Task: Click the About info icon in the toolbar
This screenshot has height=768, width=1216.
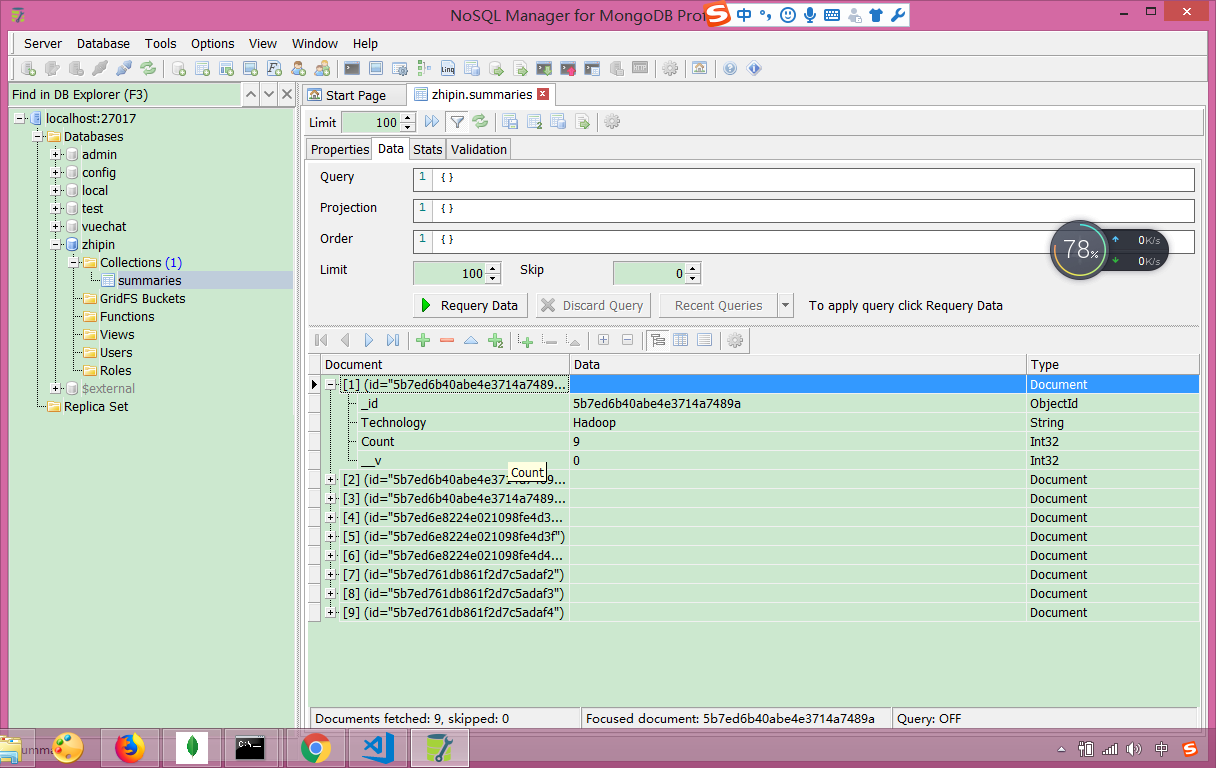Action: click(x=754, y=68)
